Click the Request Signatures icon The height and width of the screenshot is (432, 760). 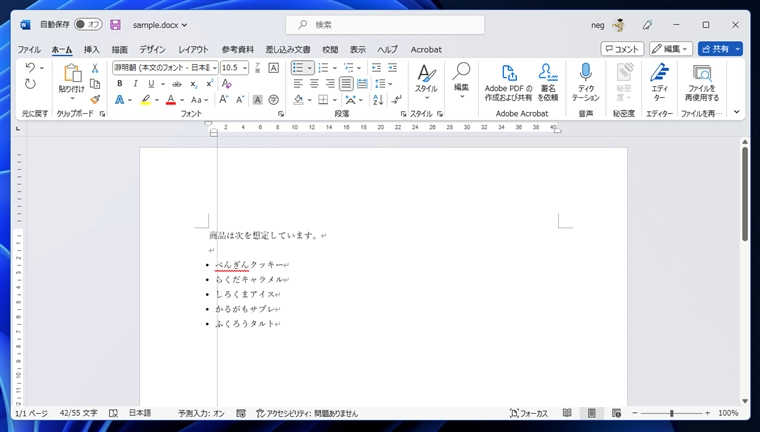click(548, 72)
